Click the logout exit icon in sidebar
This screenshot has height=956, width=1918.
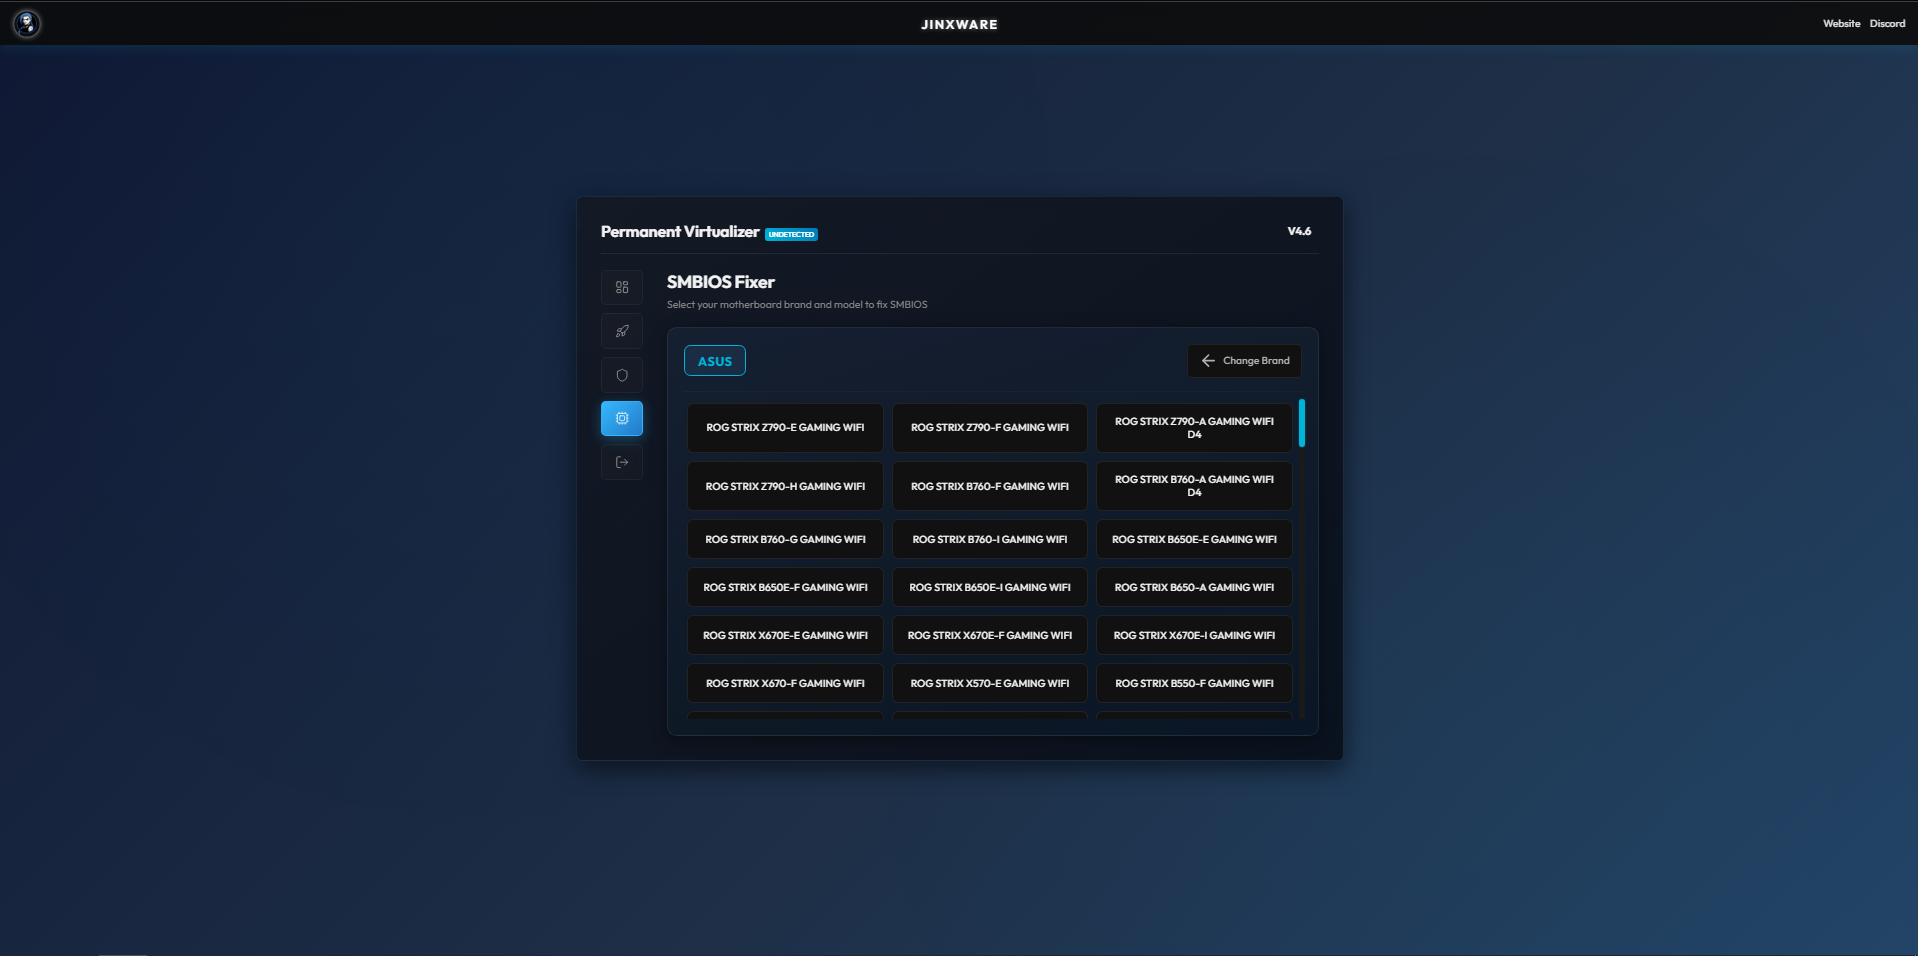(x=621, y=462)
